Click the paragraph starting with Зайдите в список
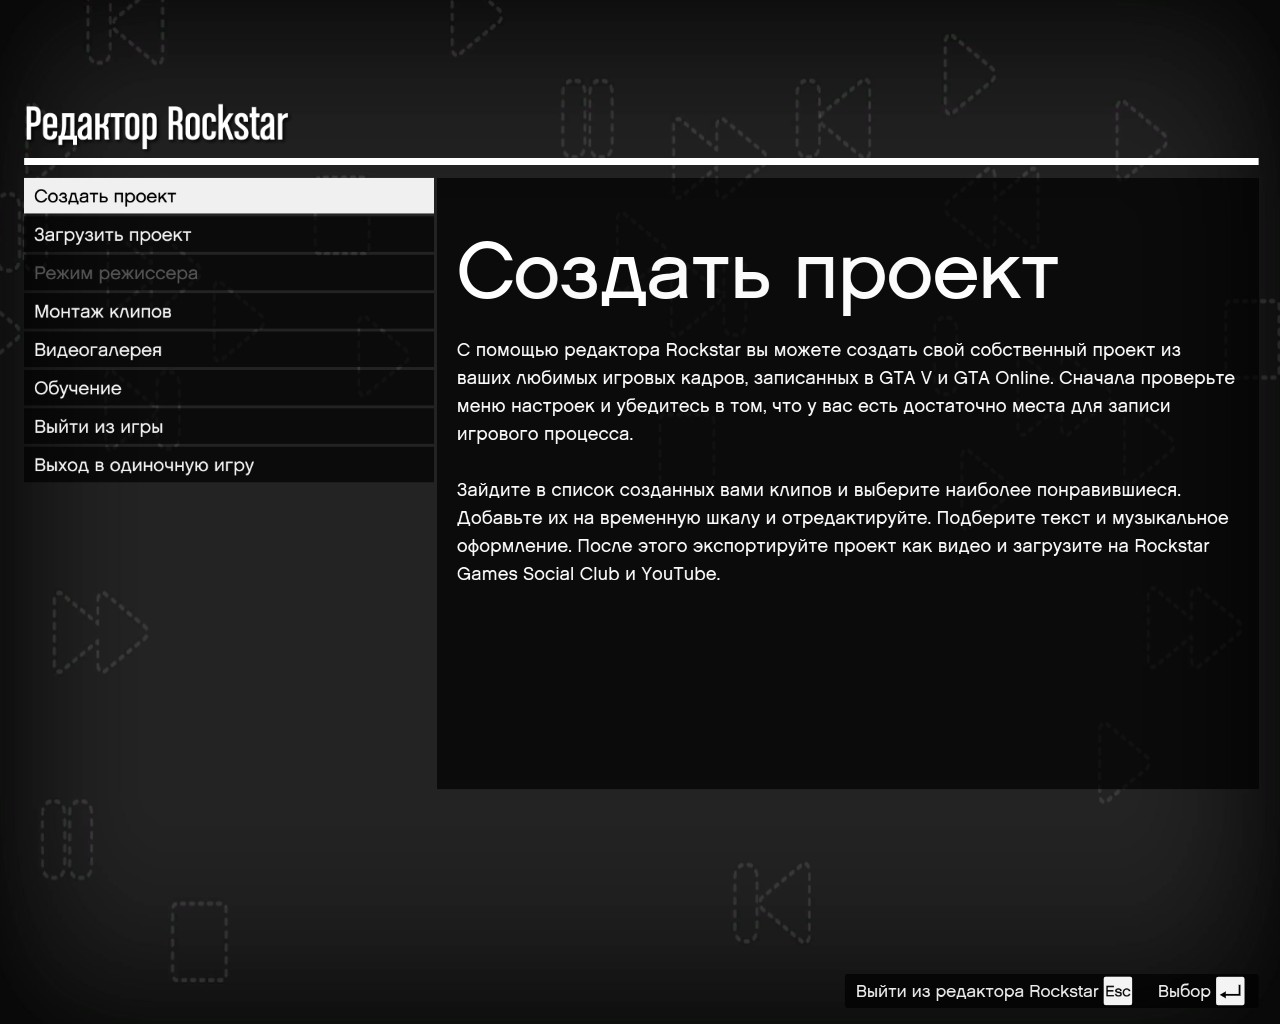This screenshot has width=1280, height=1024. coord(843,532)
